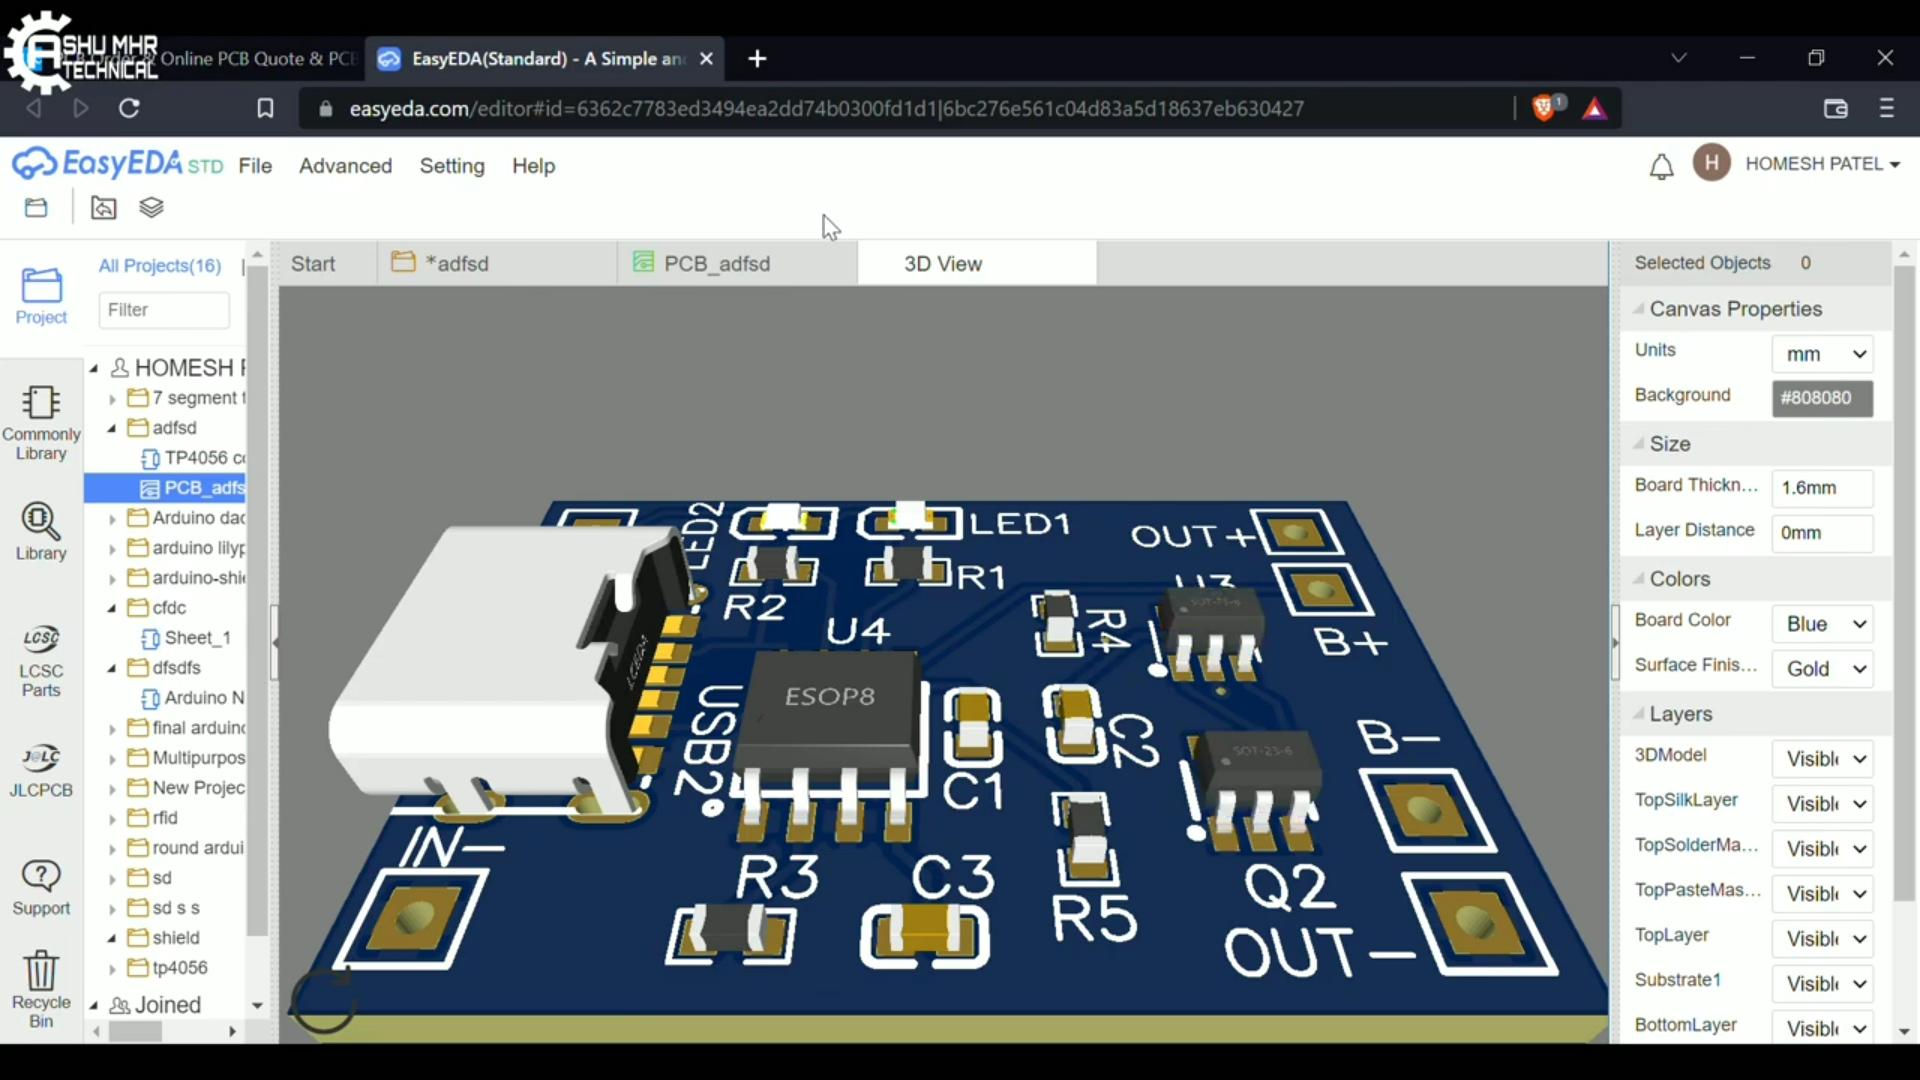Click the All Projects(16) link
1920x1080 pixels.
(x=159, y=265)
